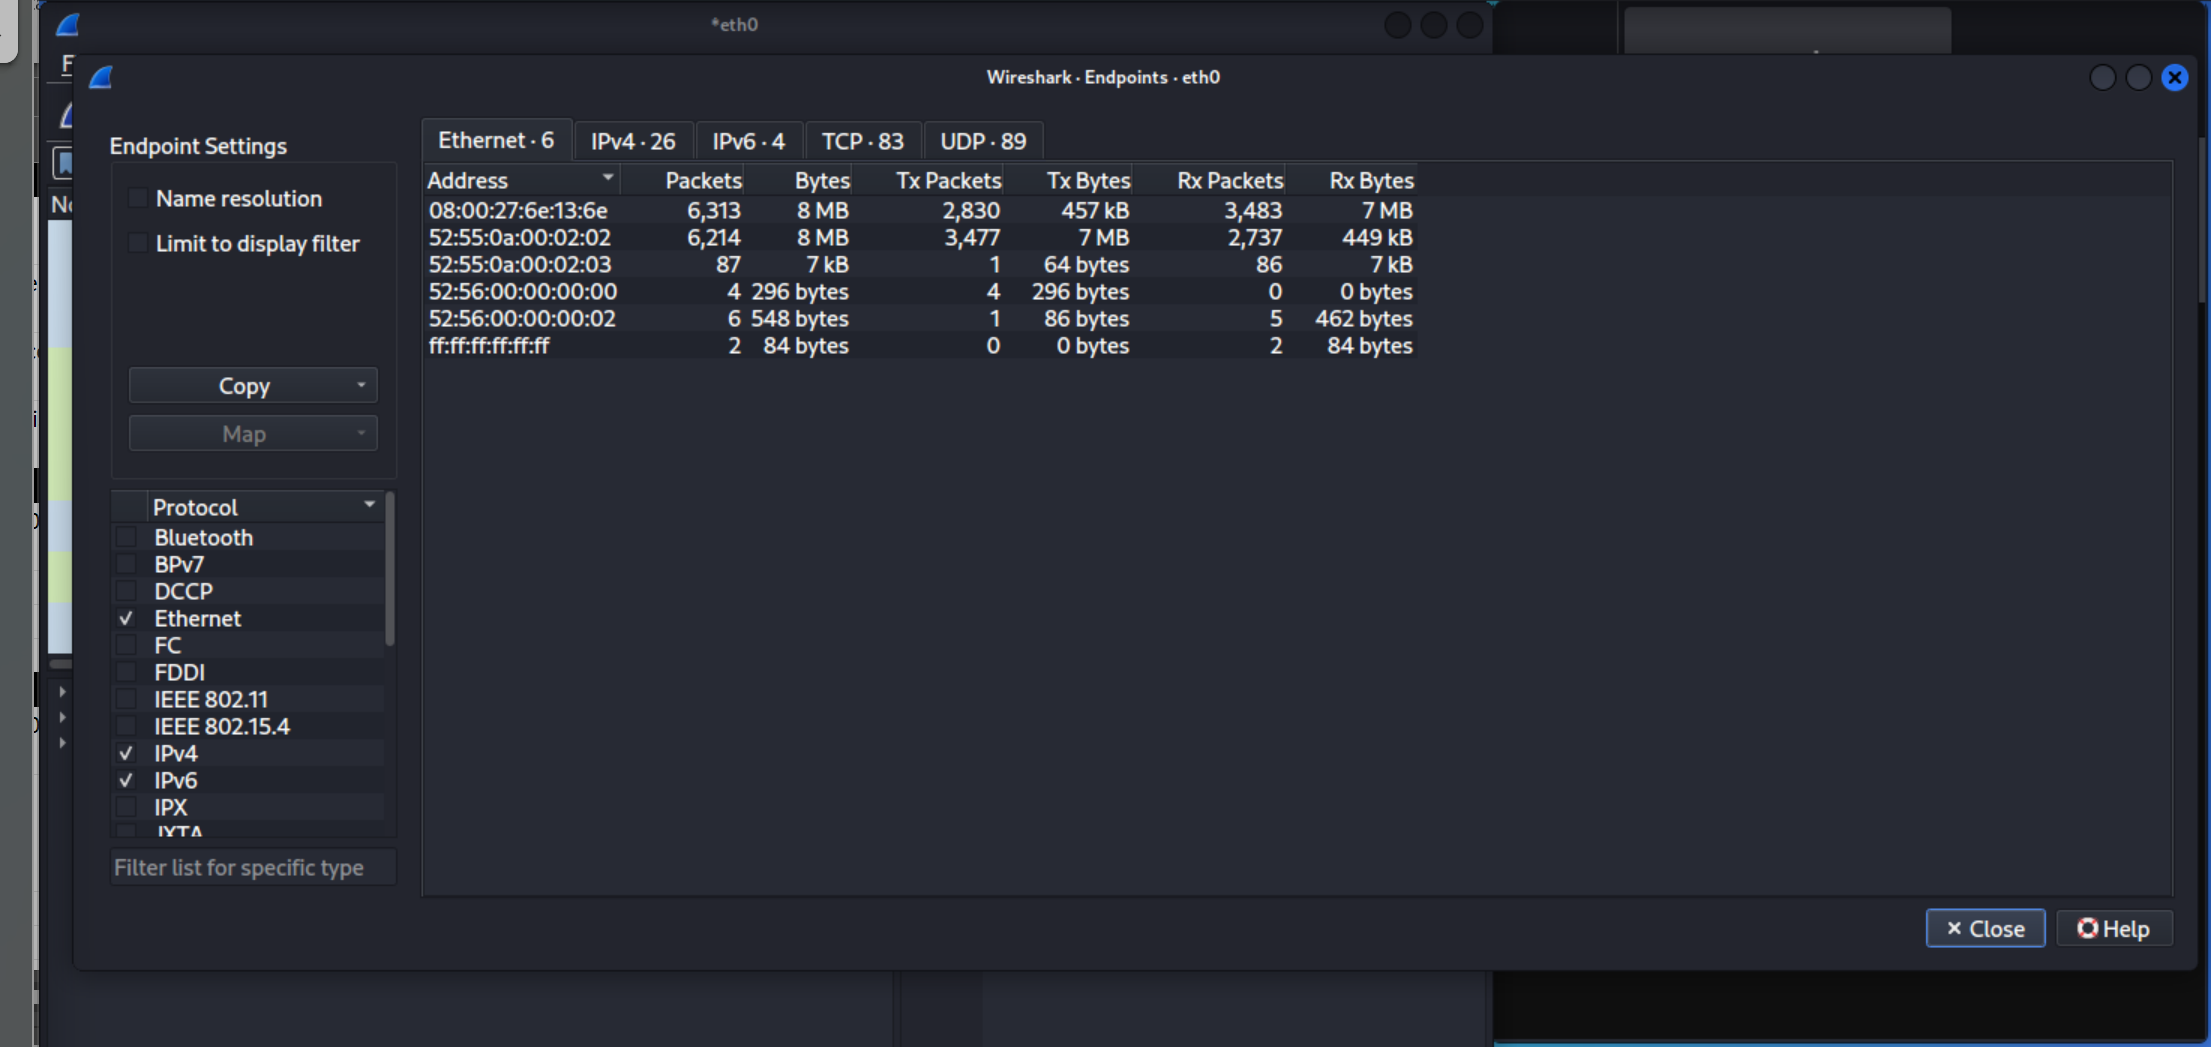
Task: Sort by Address column header
Action: pos(521,180)
